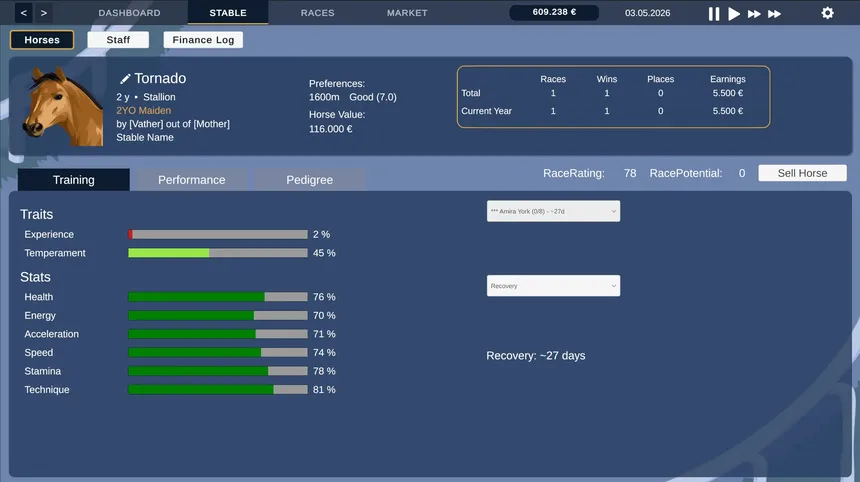
Task: Open the Pedigree tab
Action: coord(309,180)
